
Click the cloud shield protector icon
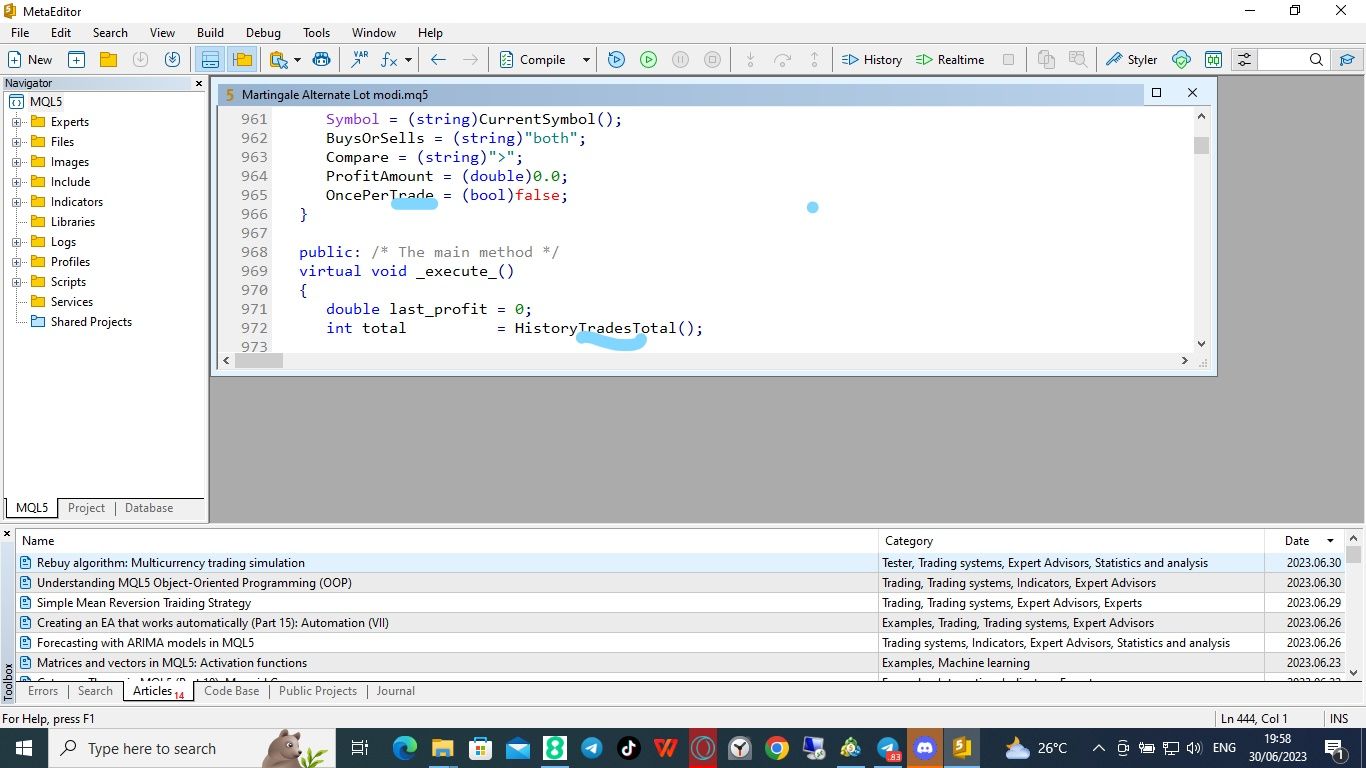point(1181,60)
